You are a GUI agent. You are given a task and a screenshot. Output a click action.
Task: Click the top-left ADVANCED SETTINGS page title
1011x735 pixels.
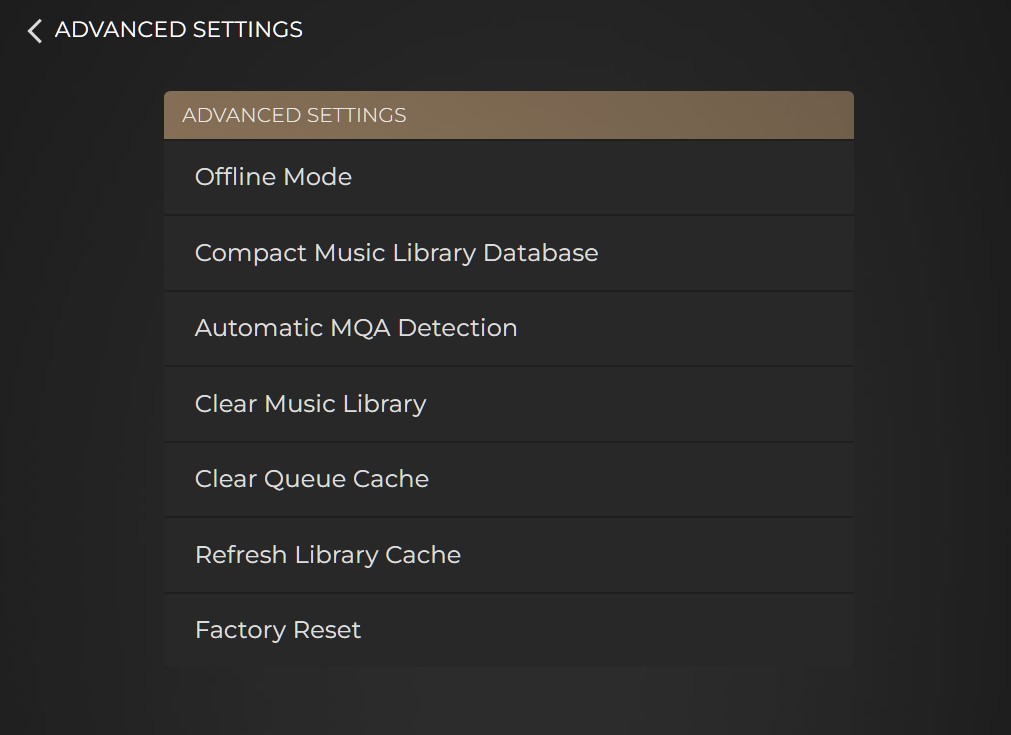(x=178, y=30)
